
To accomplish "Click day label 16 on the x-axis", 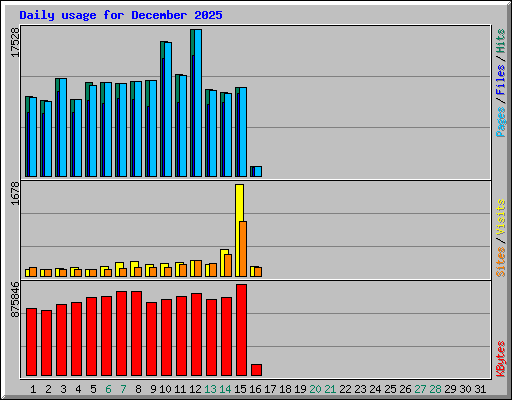I will coord(255,389).
